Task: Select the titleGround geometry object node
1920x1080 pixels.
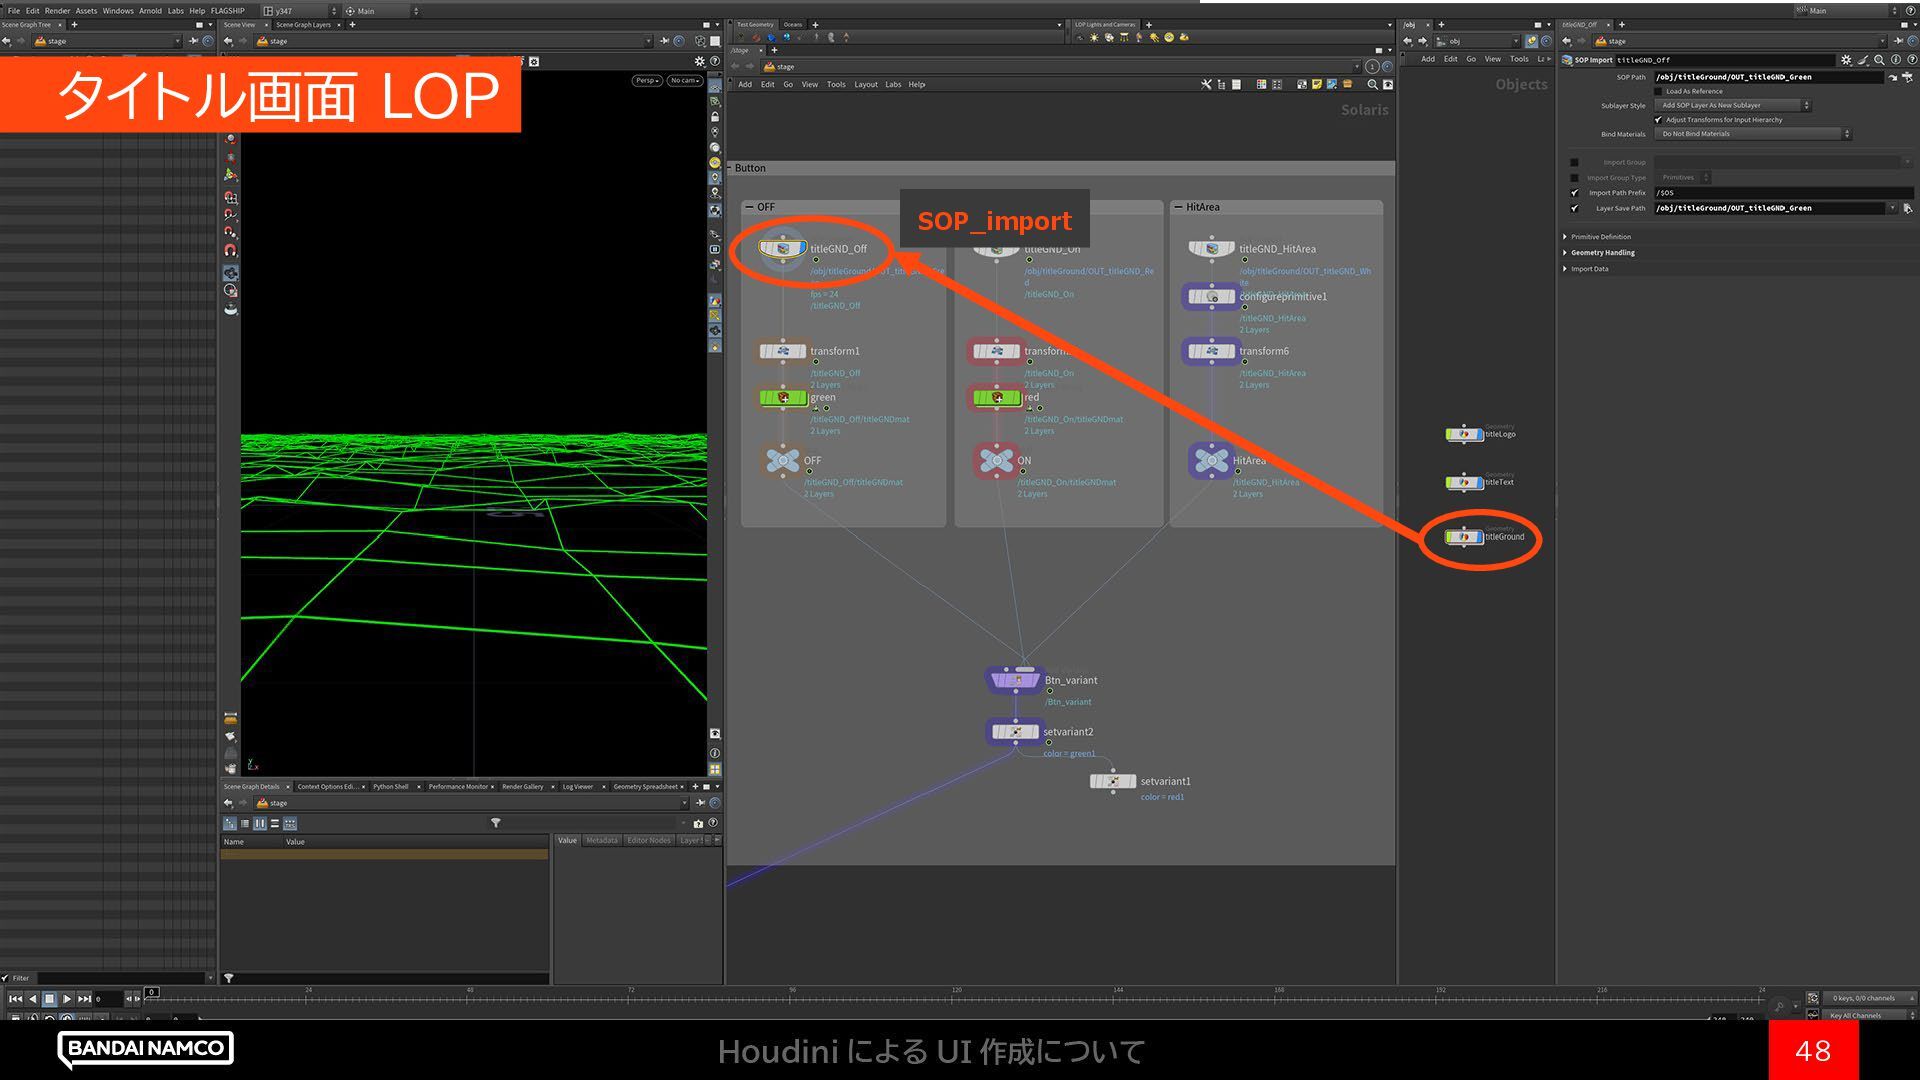Action: 1464,537
